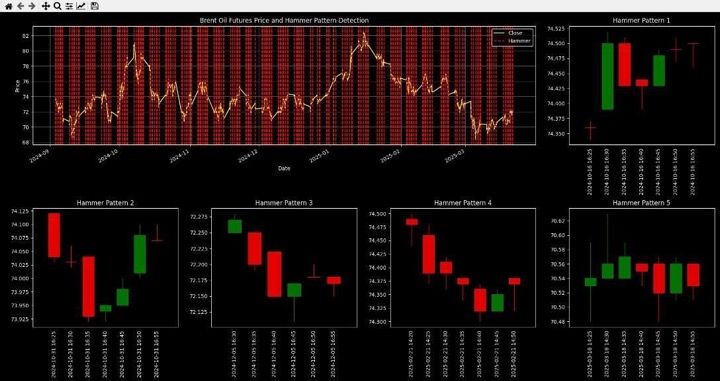
Task: Open the Edit axis and curve parameters tool
Action: pyautogui.click(x=80, y=6)
